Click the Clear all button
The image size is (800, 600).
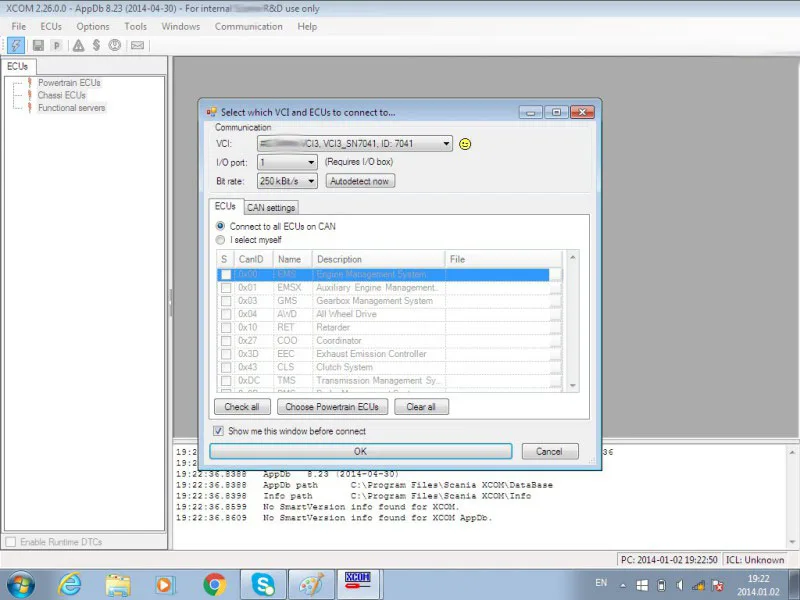421,407
